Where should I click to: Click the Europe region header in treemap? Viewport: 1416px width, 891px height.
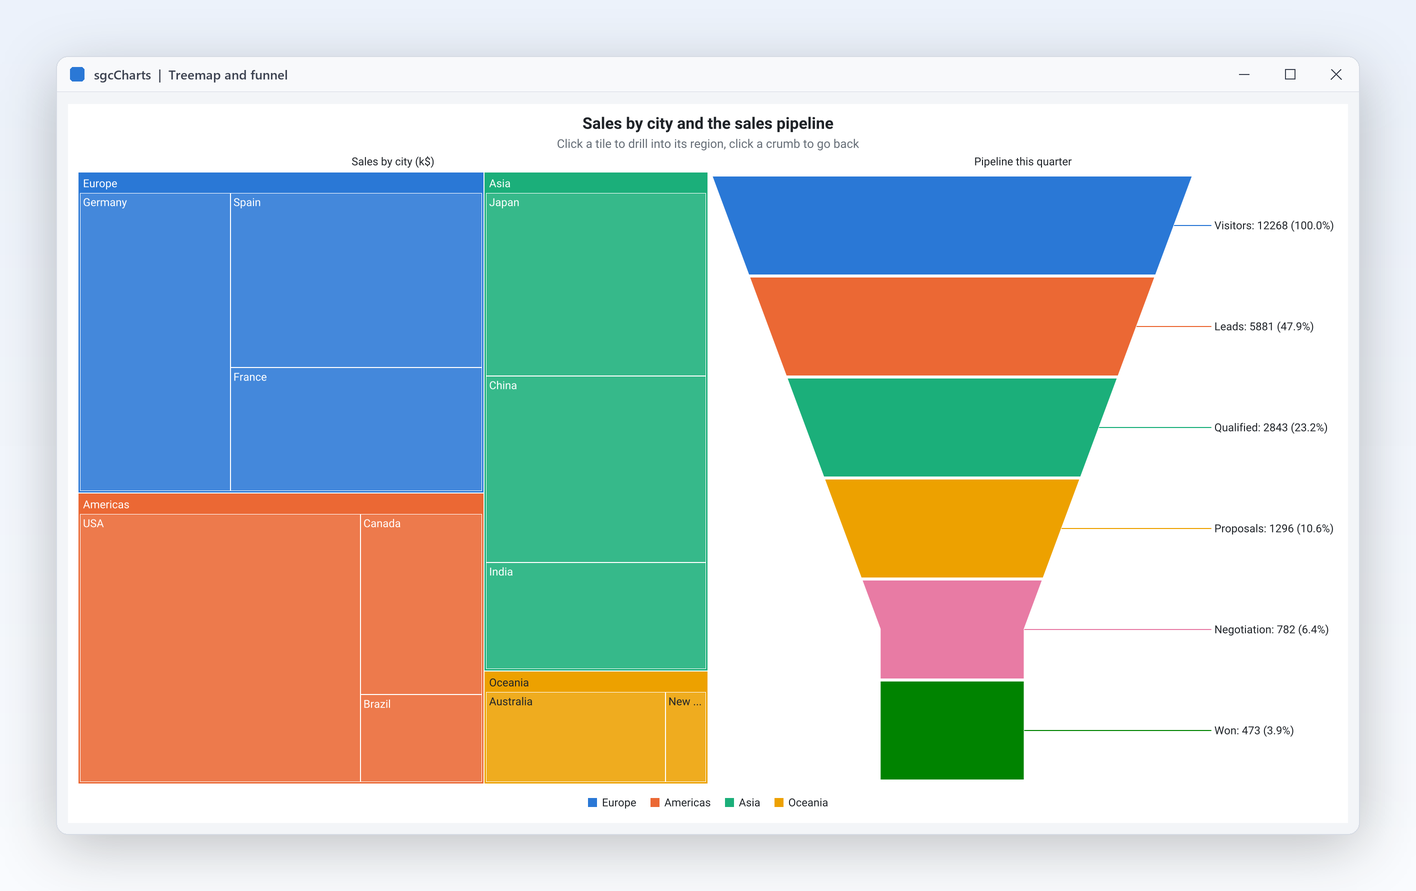pyautogui.click(x=281, y=183)
